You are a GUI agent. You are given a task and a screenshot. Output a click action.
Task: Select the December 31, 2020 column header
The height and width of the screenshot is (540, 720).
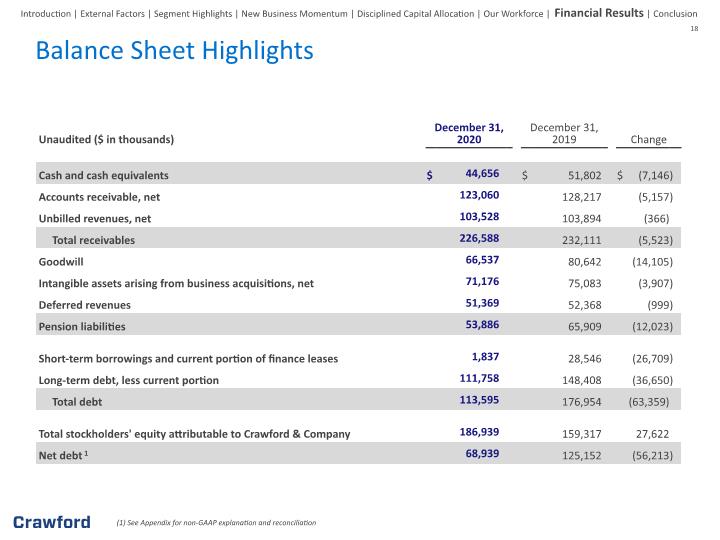[469, 134]
